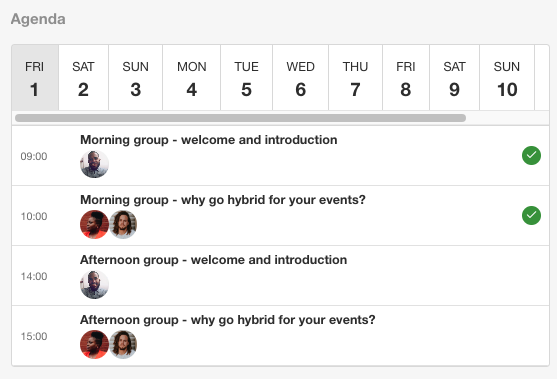
Task: Click green checkmark on 09:00 session
Action: pyautogui.click(x=531, y=156)
